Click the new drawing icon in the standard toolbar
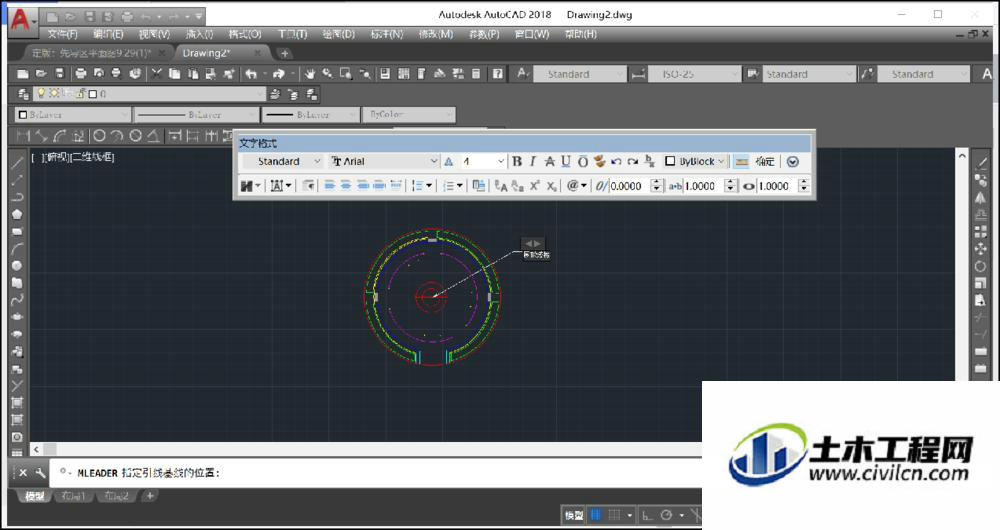The width and height of the screenshot is (1000, 530). coord(23,74)
